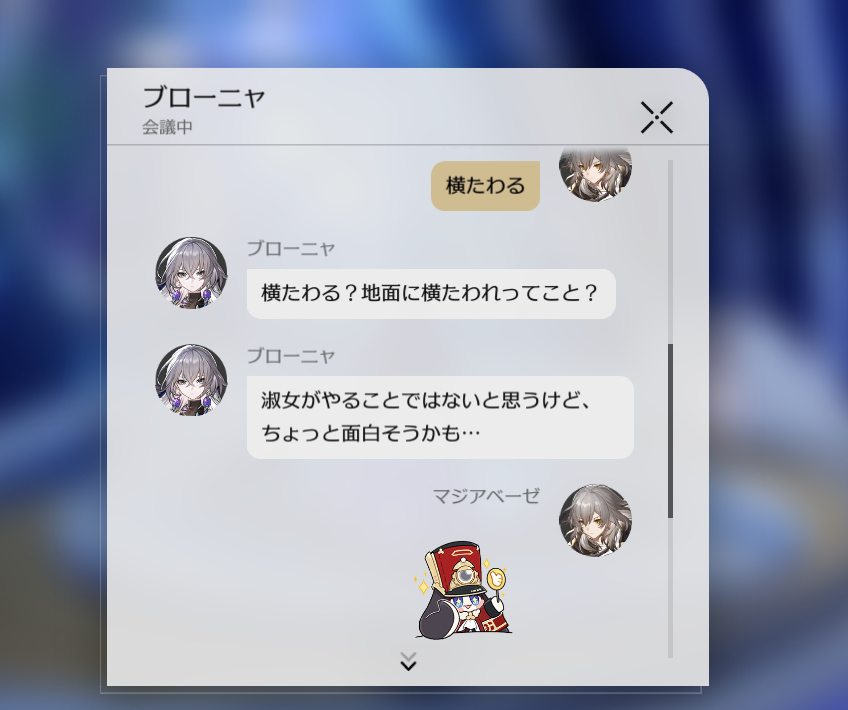Open Bronya's avatar next to 淑女がやること message
This screenshot has height=710, width=848.
[x=191, y=380]
